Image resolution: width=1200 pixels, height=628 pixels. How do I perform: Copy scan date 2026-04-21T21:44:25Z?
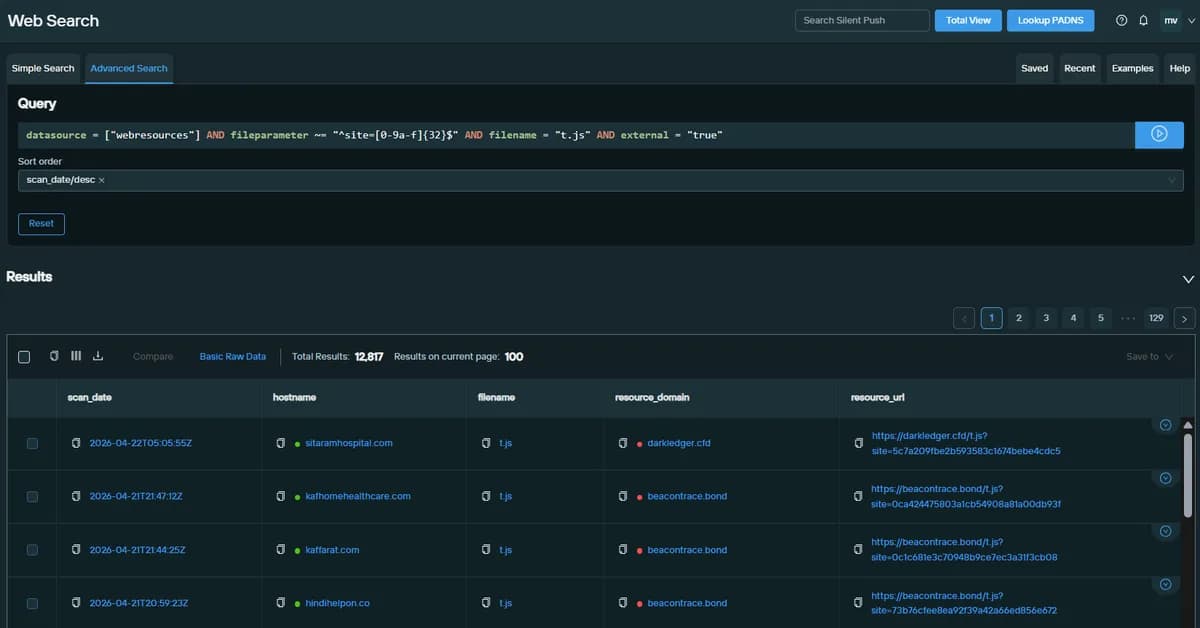[x=76, y=550]
